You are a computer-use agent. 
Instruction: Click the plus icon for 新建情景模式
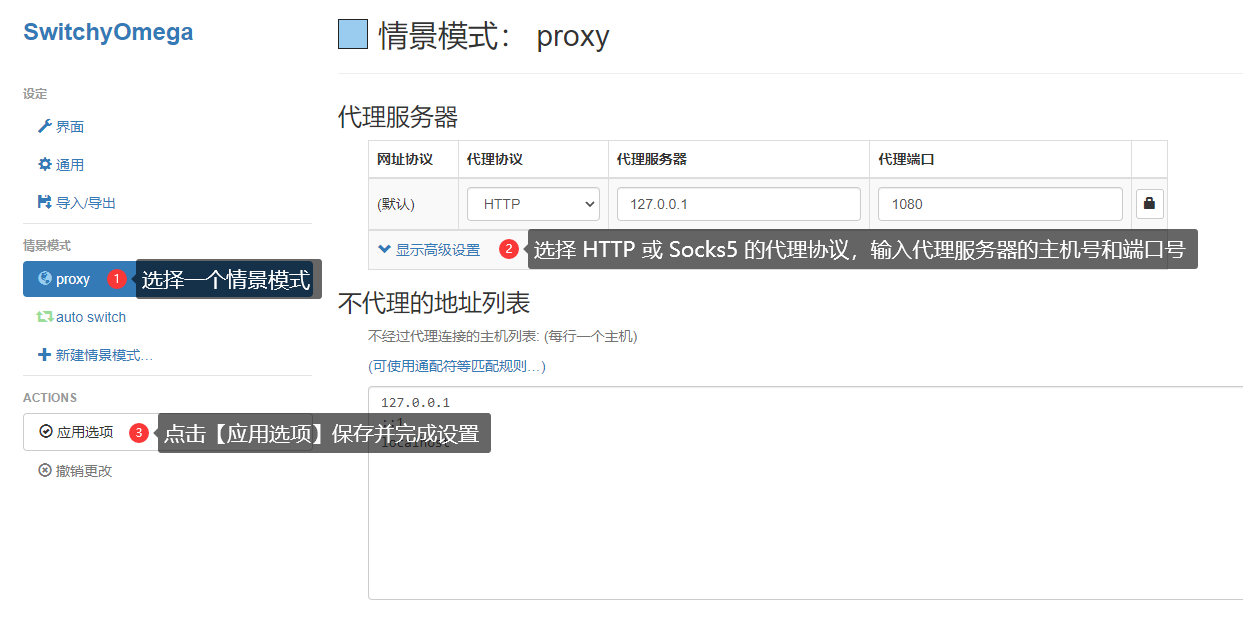click(44, 355)
